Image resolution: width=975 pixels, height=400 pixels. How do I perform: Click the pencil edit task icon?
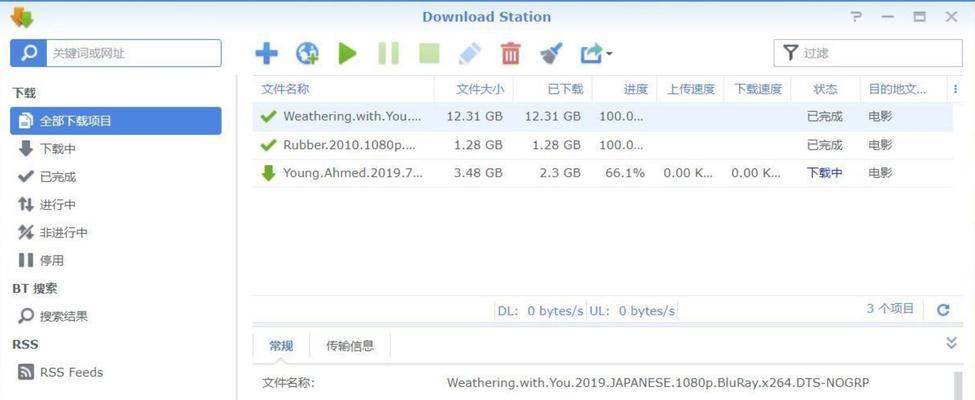point(469,53)
